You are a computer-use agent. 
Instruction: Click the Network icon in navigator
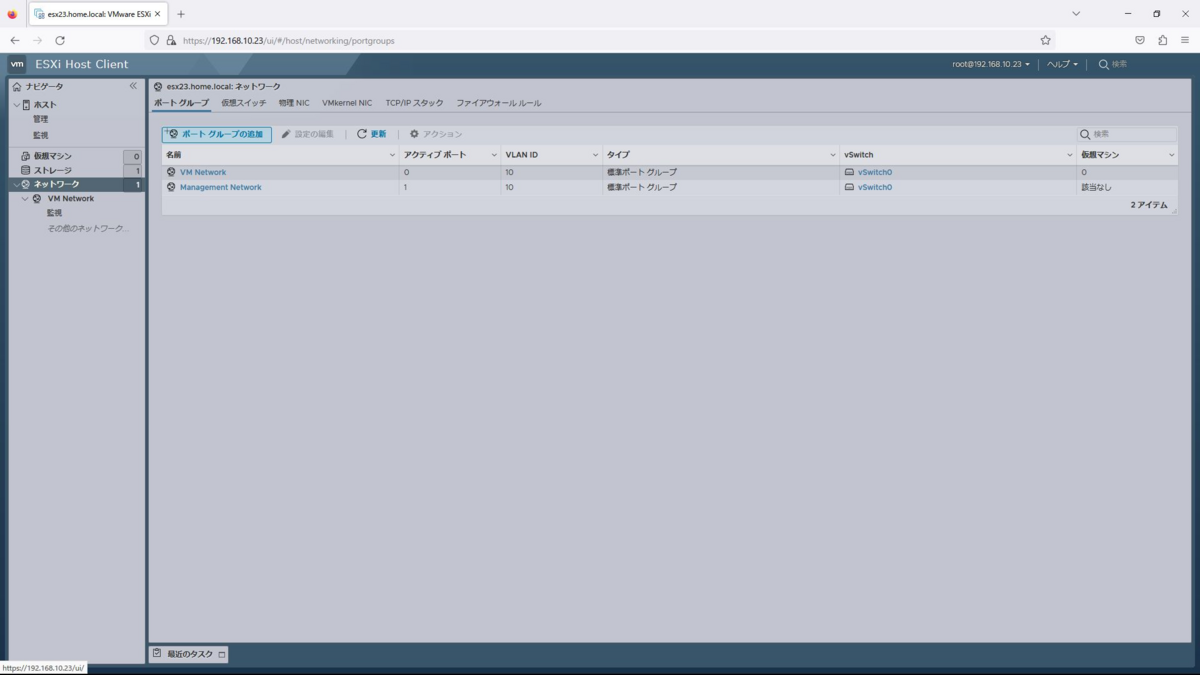(x=26, y=185)
